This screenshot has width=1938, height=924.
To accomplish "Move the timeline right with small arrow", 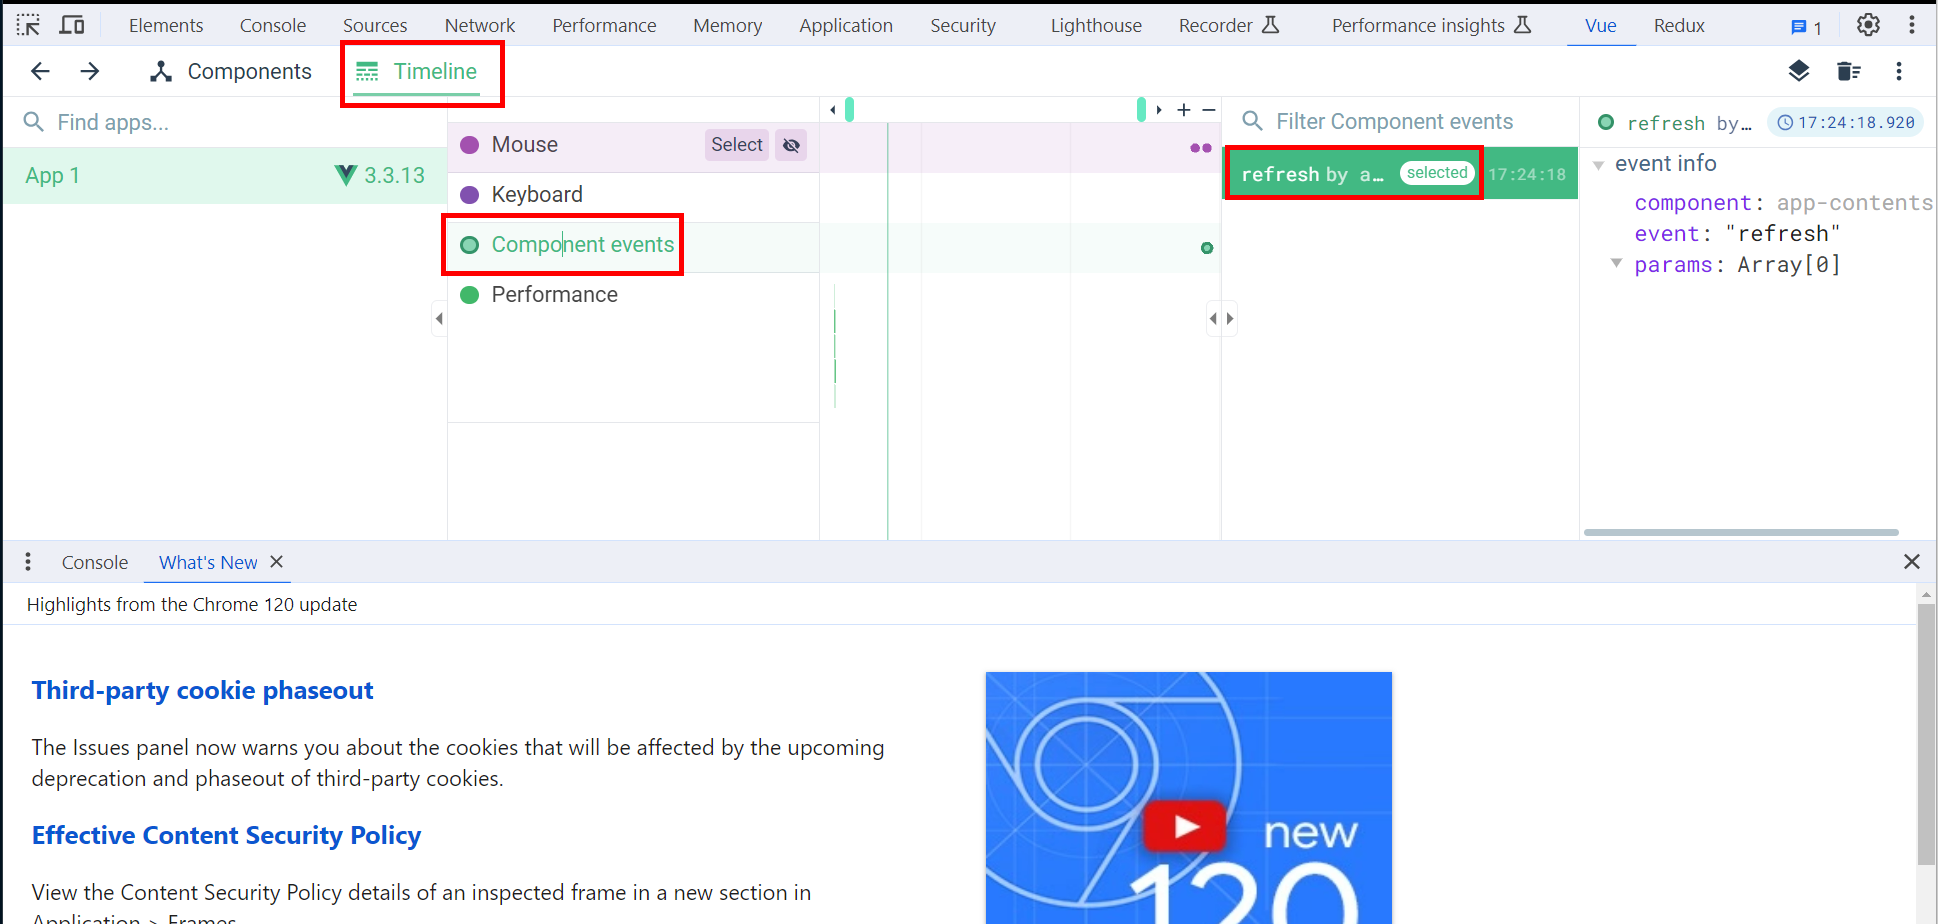I will click(x=1159, y=110).
